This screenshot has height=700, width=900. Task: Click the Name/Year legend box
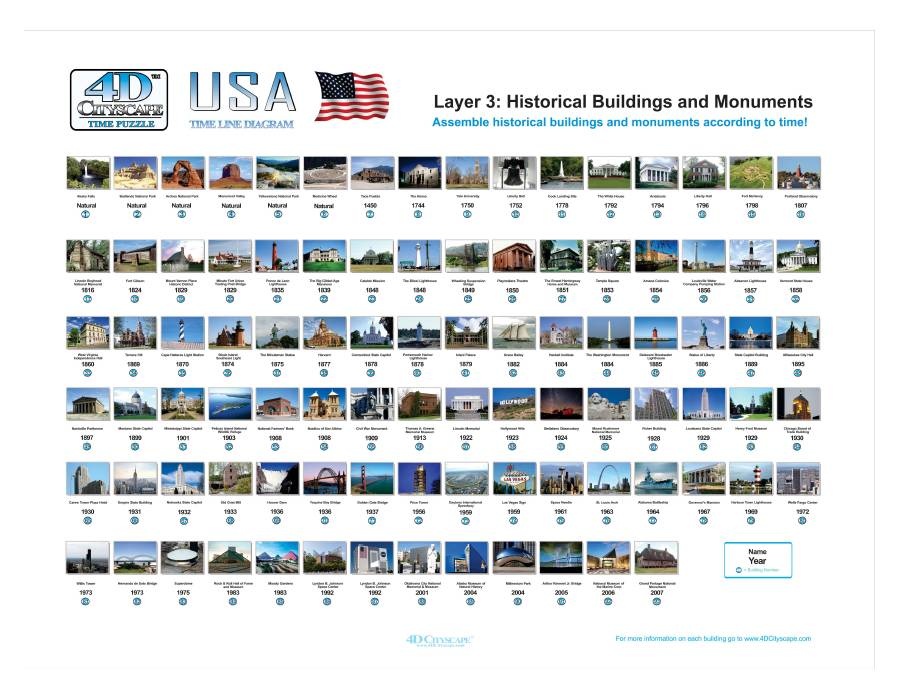point(758,560)
